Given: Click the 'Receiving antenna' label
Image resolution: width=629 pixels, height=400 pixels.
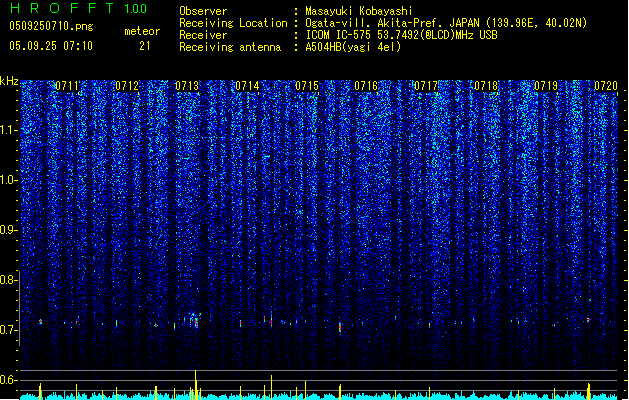Looking at the screenshot, I should [x=230, y=47].
